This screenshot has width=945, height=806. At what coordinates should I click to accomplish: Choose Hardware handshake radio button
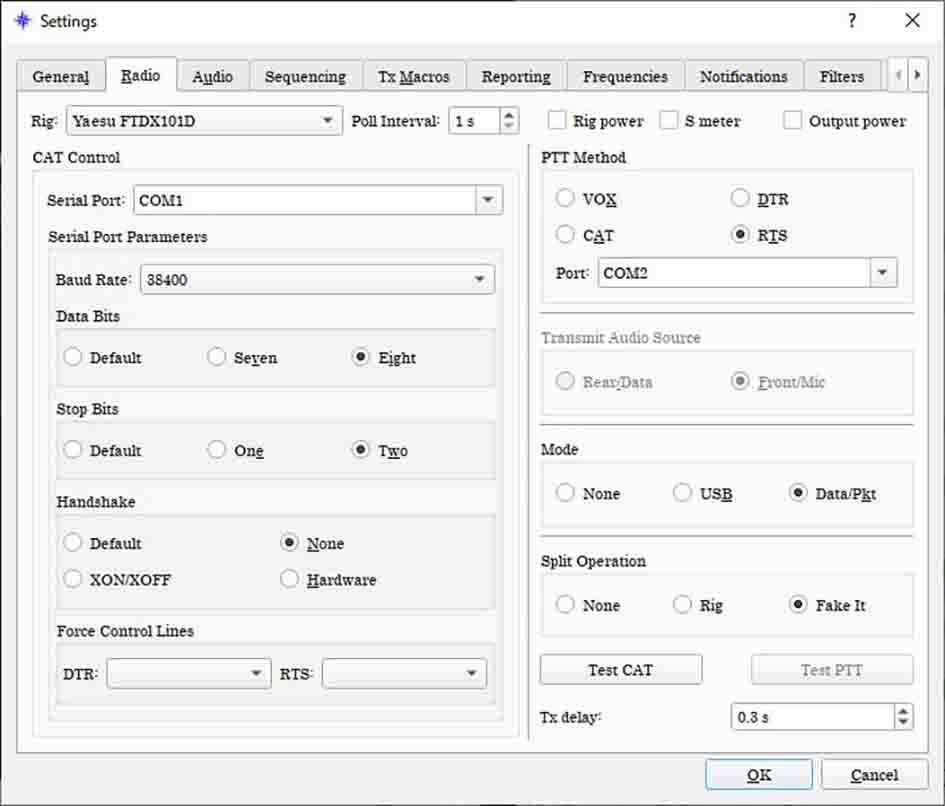(x=290, y=579)
